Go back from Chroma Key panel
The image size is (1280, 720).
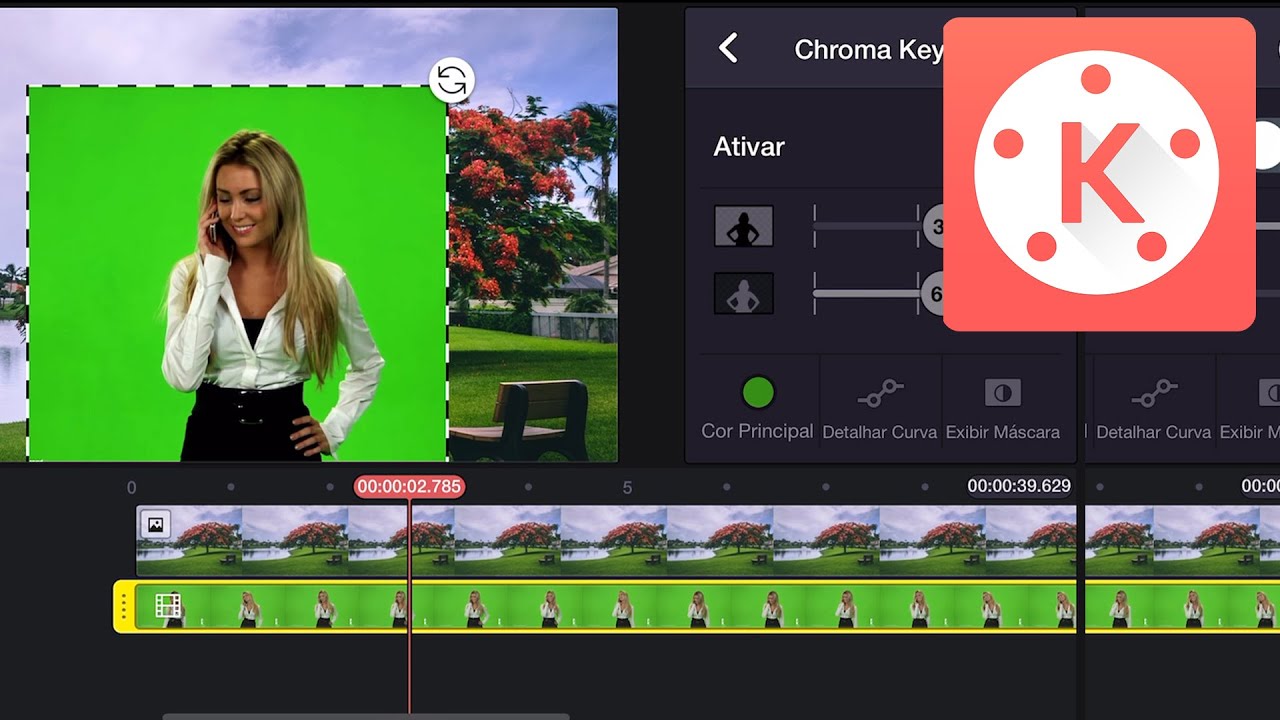point(728,48)
